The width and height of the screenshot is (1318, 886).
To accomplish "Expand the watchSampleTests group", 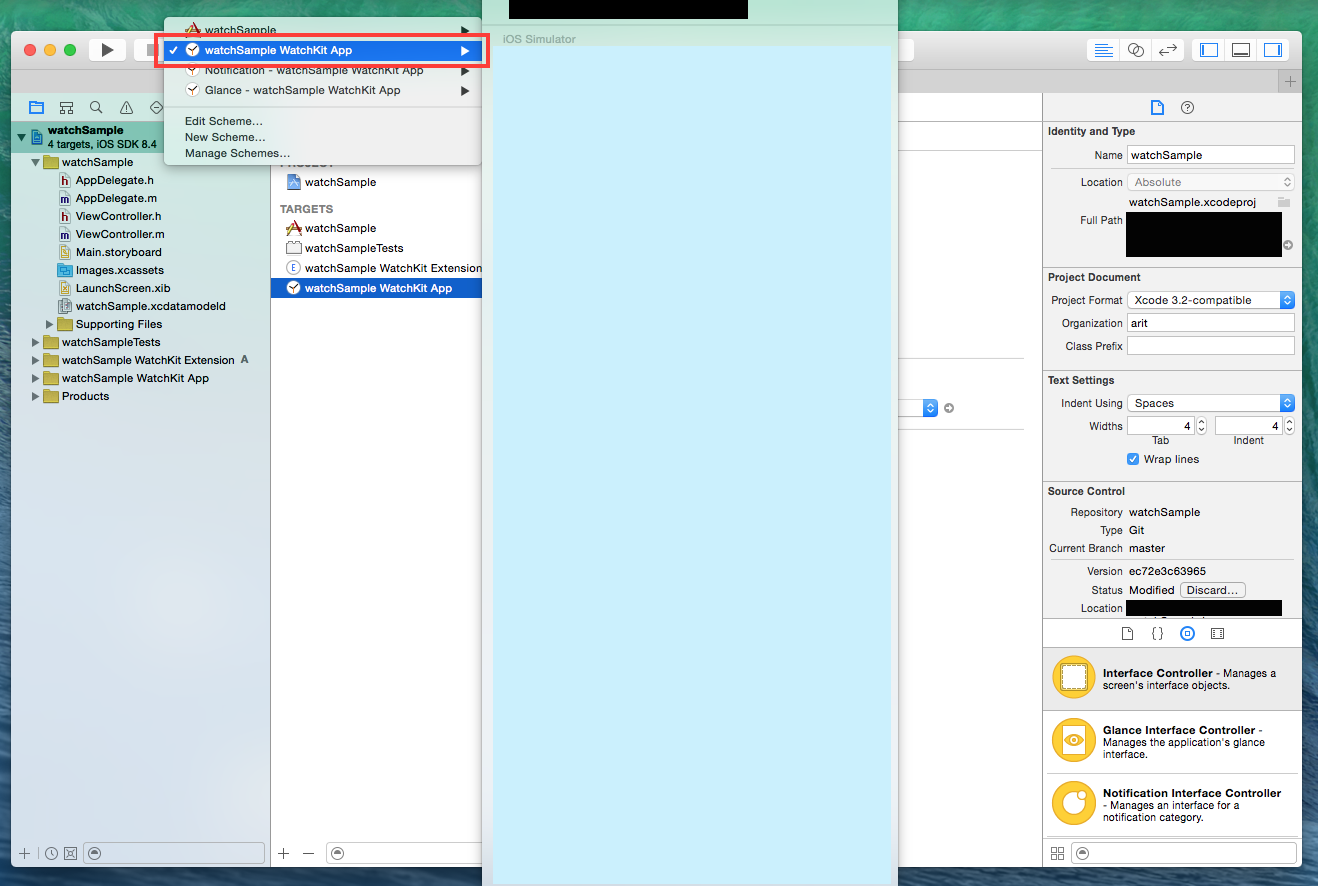I will 36,342.
